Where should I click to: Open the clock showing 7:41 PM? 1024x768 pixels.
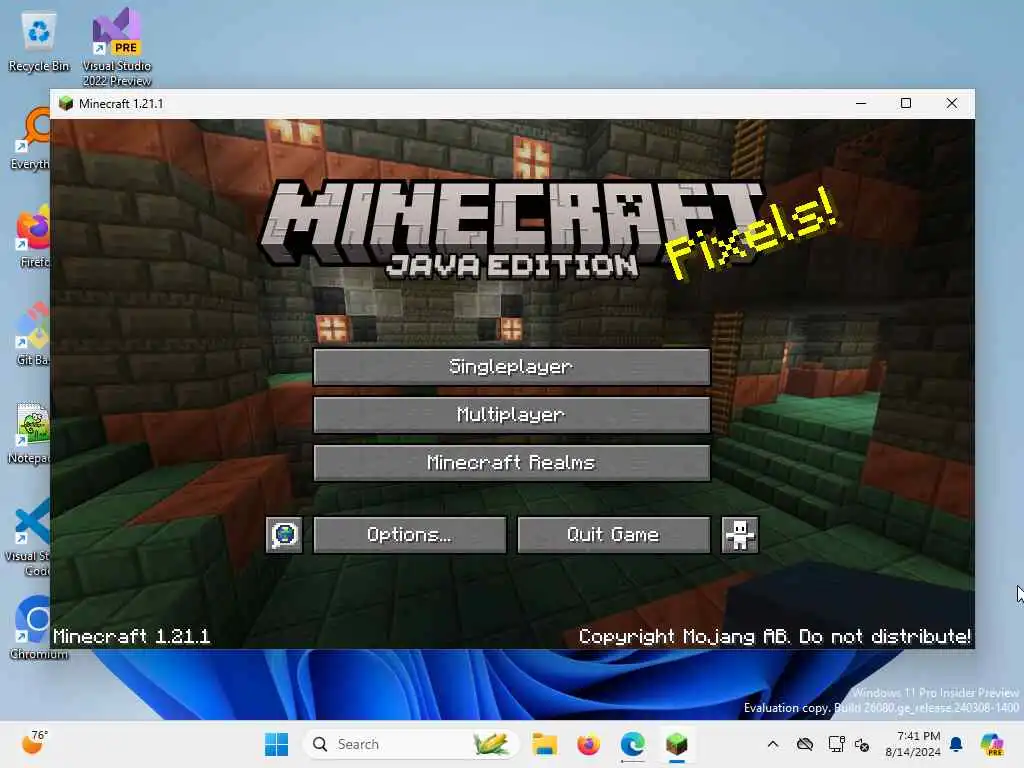[x=913, y=744]
